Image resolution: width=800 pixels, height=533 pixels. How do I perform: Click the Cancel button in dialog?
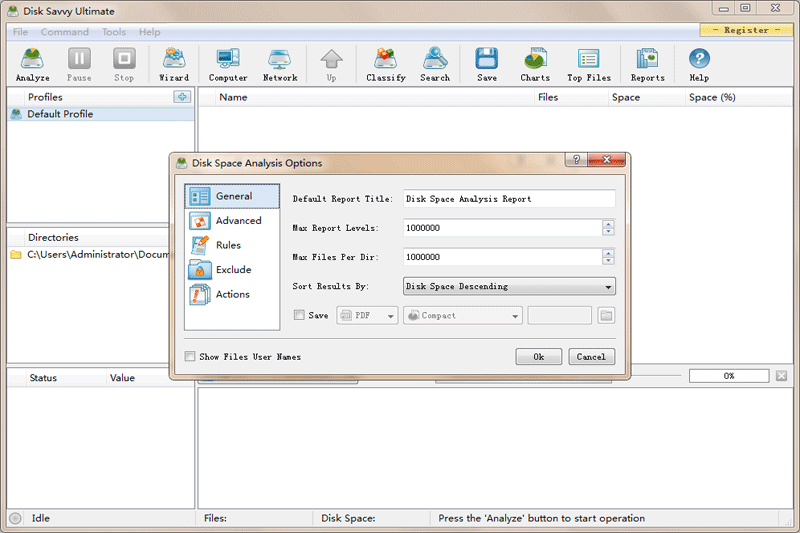(591, 357)
